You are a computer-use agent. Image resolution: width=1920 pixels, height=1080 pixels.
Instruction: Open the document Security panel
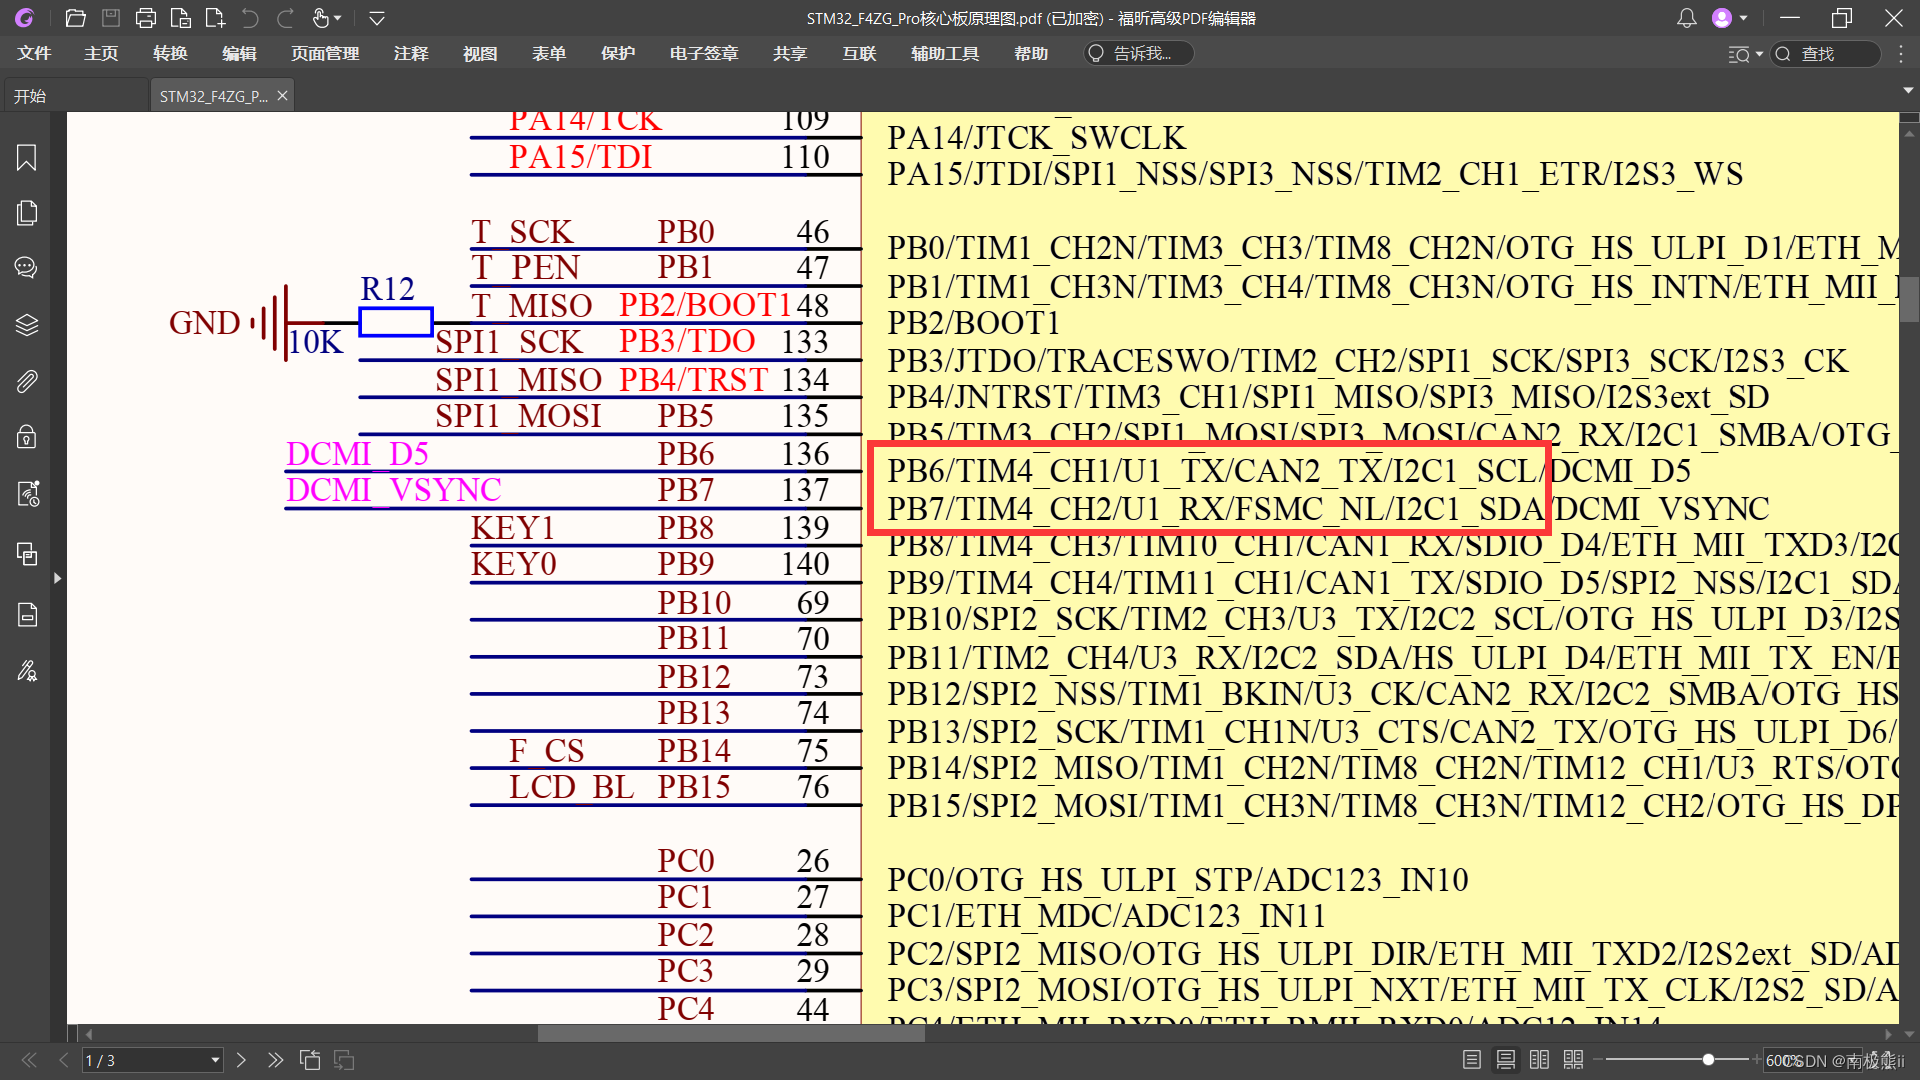click(x=27, y=436)
